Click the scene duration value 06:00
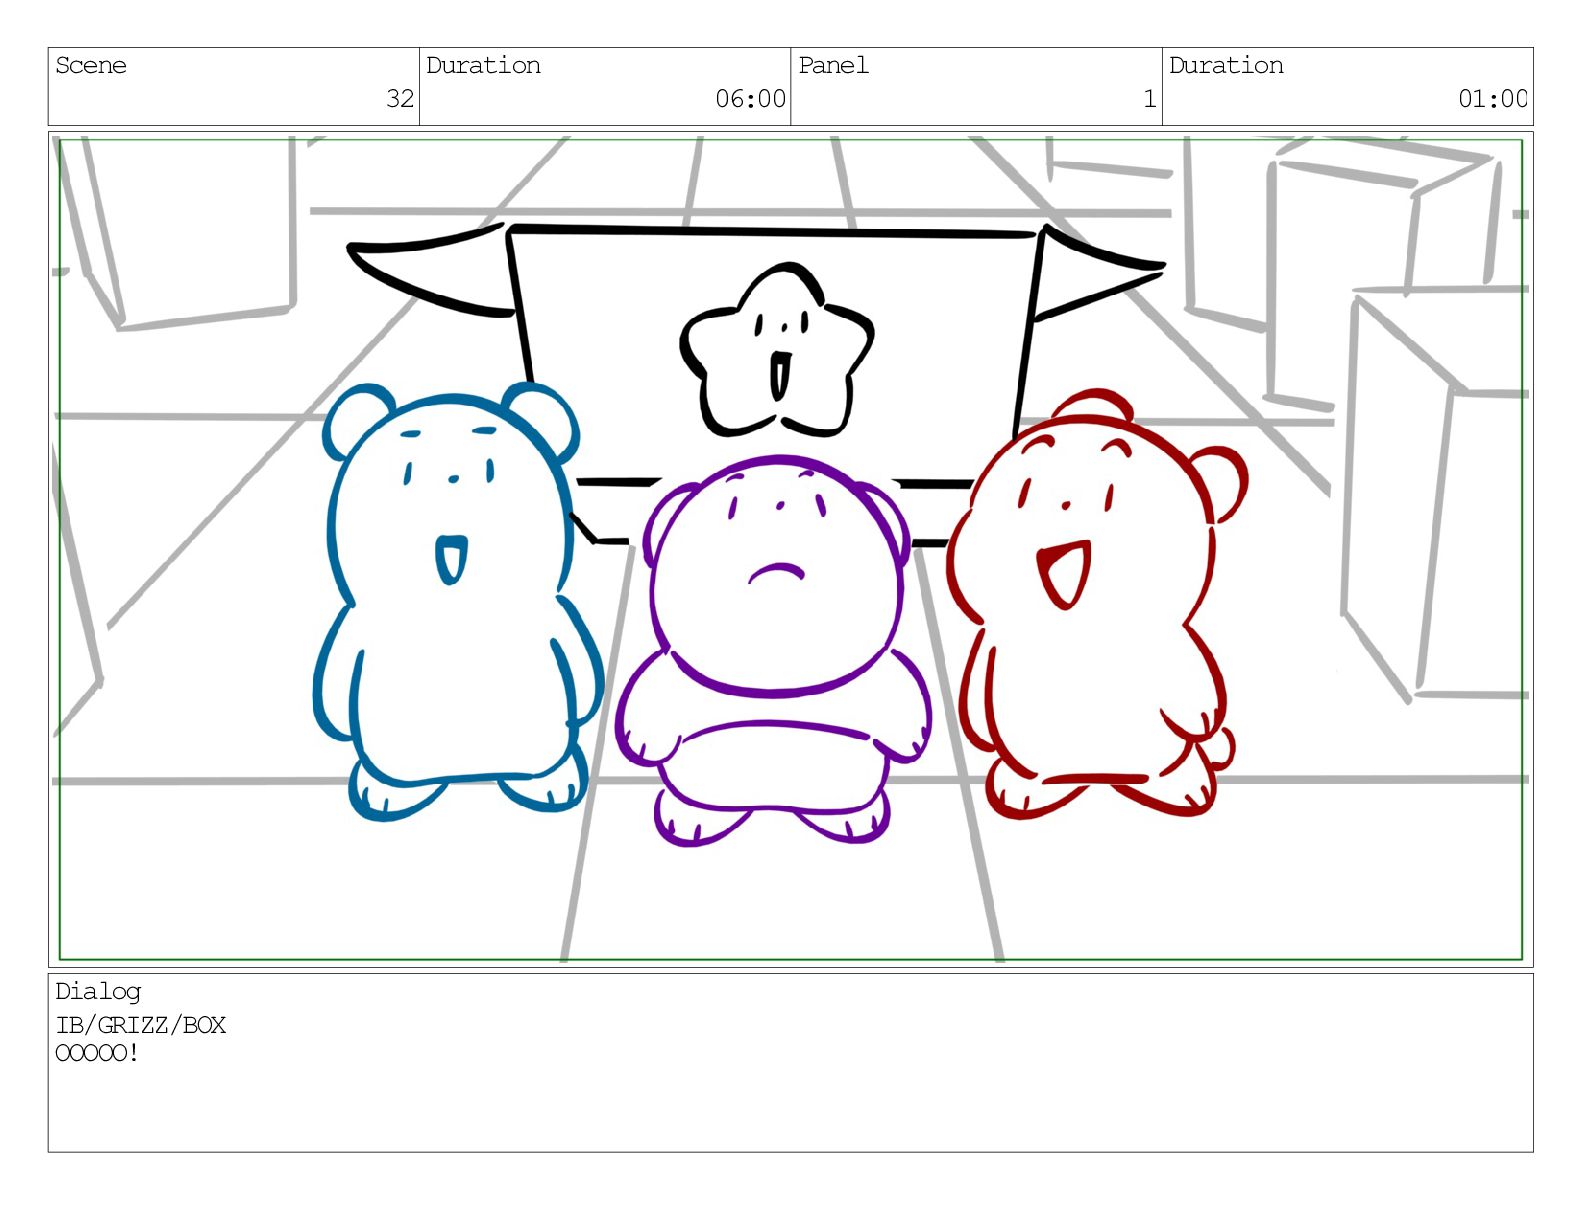 click(x=750, y=99)
